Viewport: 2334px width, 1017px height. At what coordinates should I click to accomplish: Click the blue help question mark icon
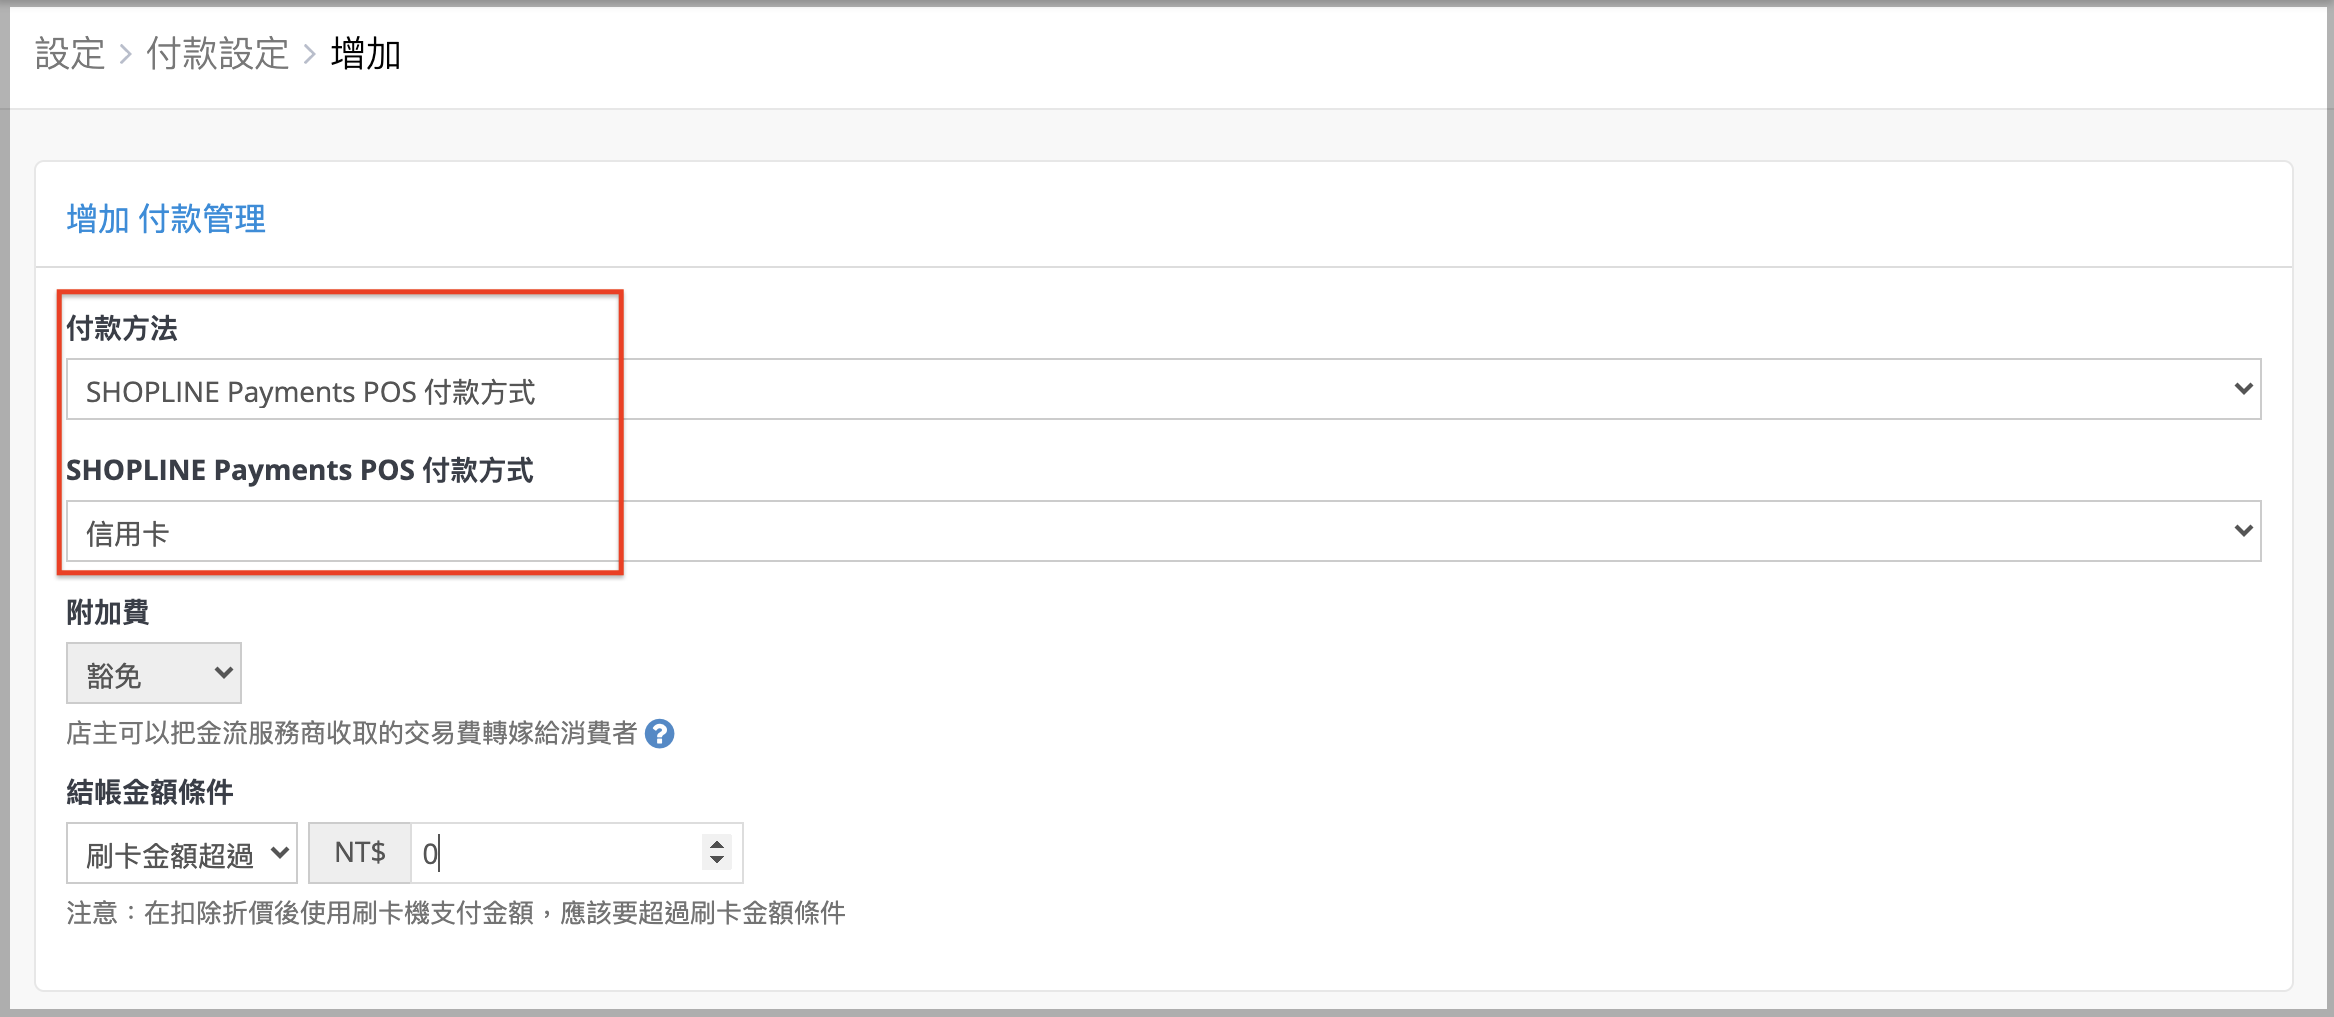[x=659, y=734]
